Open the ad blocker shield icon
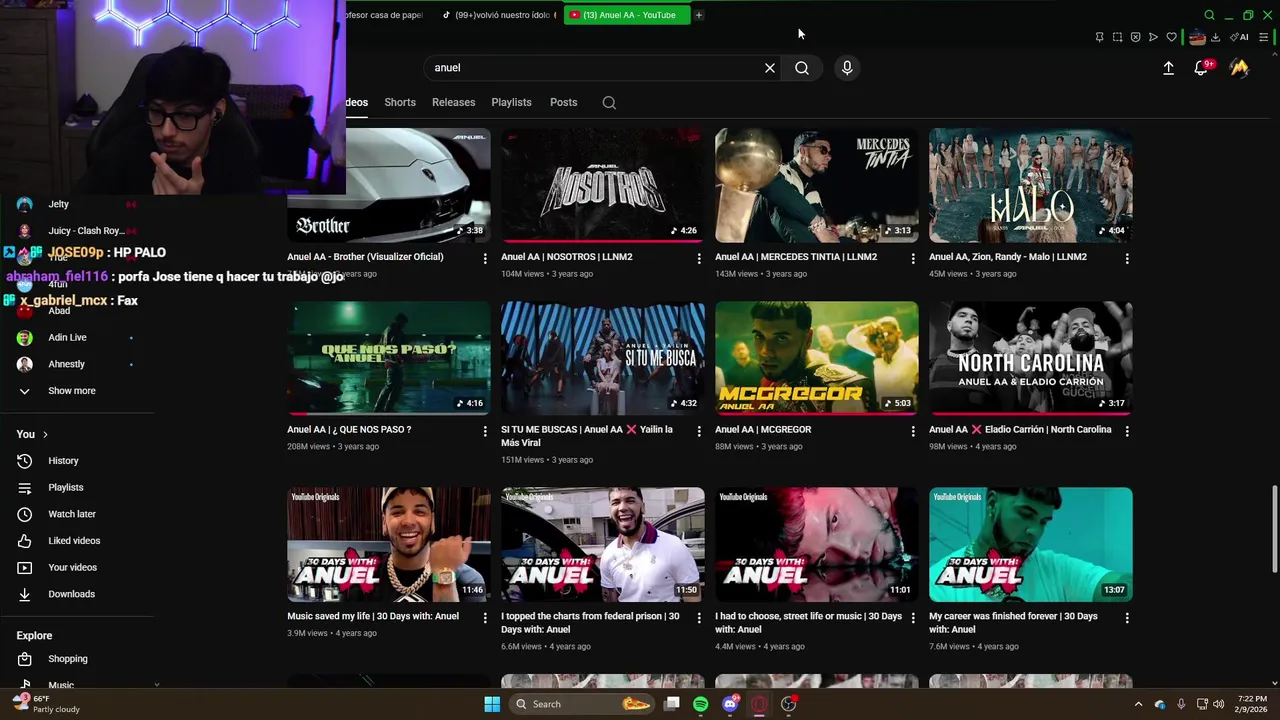The width and height of the screenshot is (1280, 720). point(1135,37)
